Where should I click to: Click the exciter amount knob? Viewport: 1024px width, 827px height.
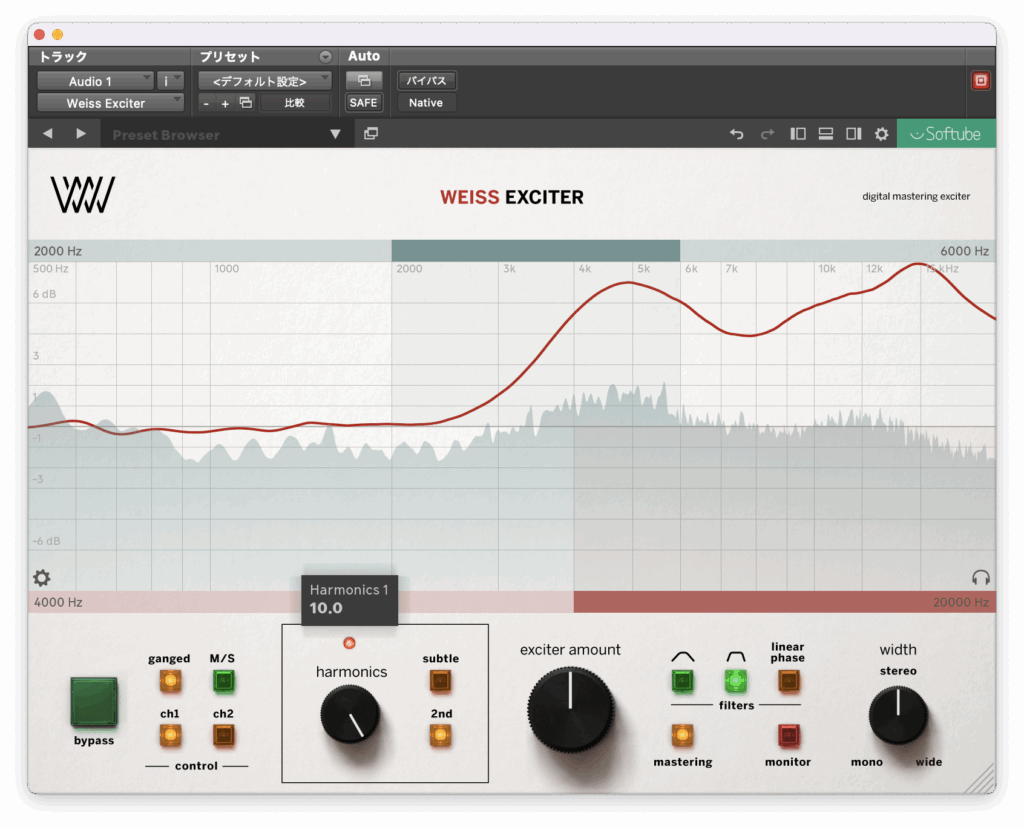571,709
